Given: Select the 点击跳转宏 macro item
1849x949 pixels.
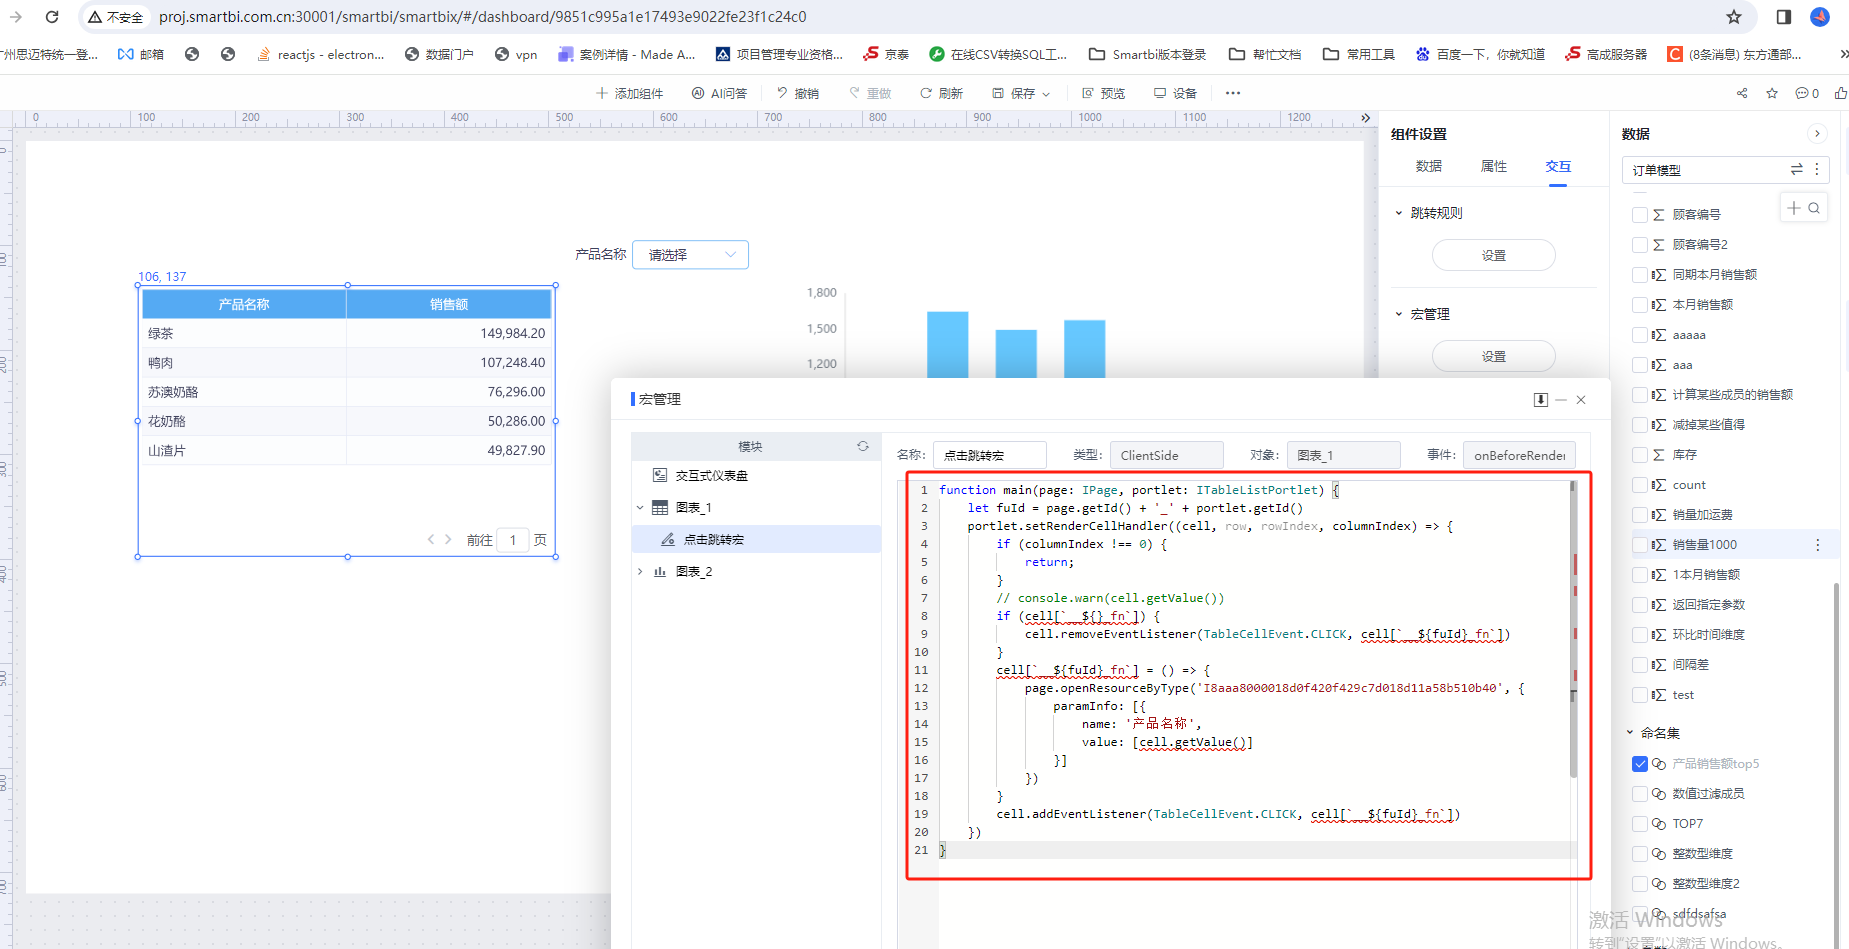Looking at the screenshot, I should point(756,539).
